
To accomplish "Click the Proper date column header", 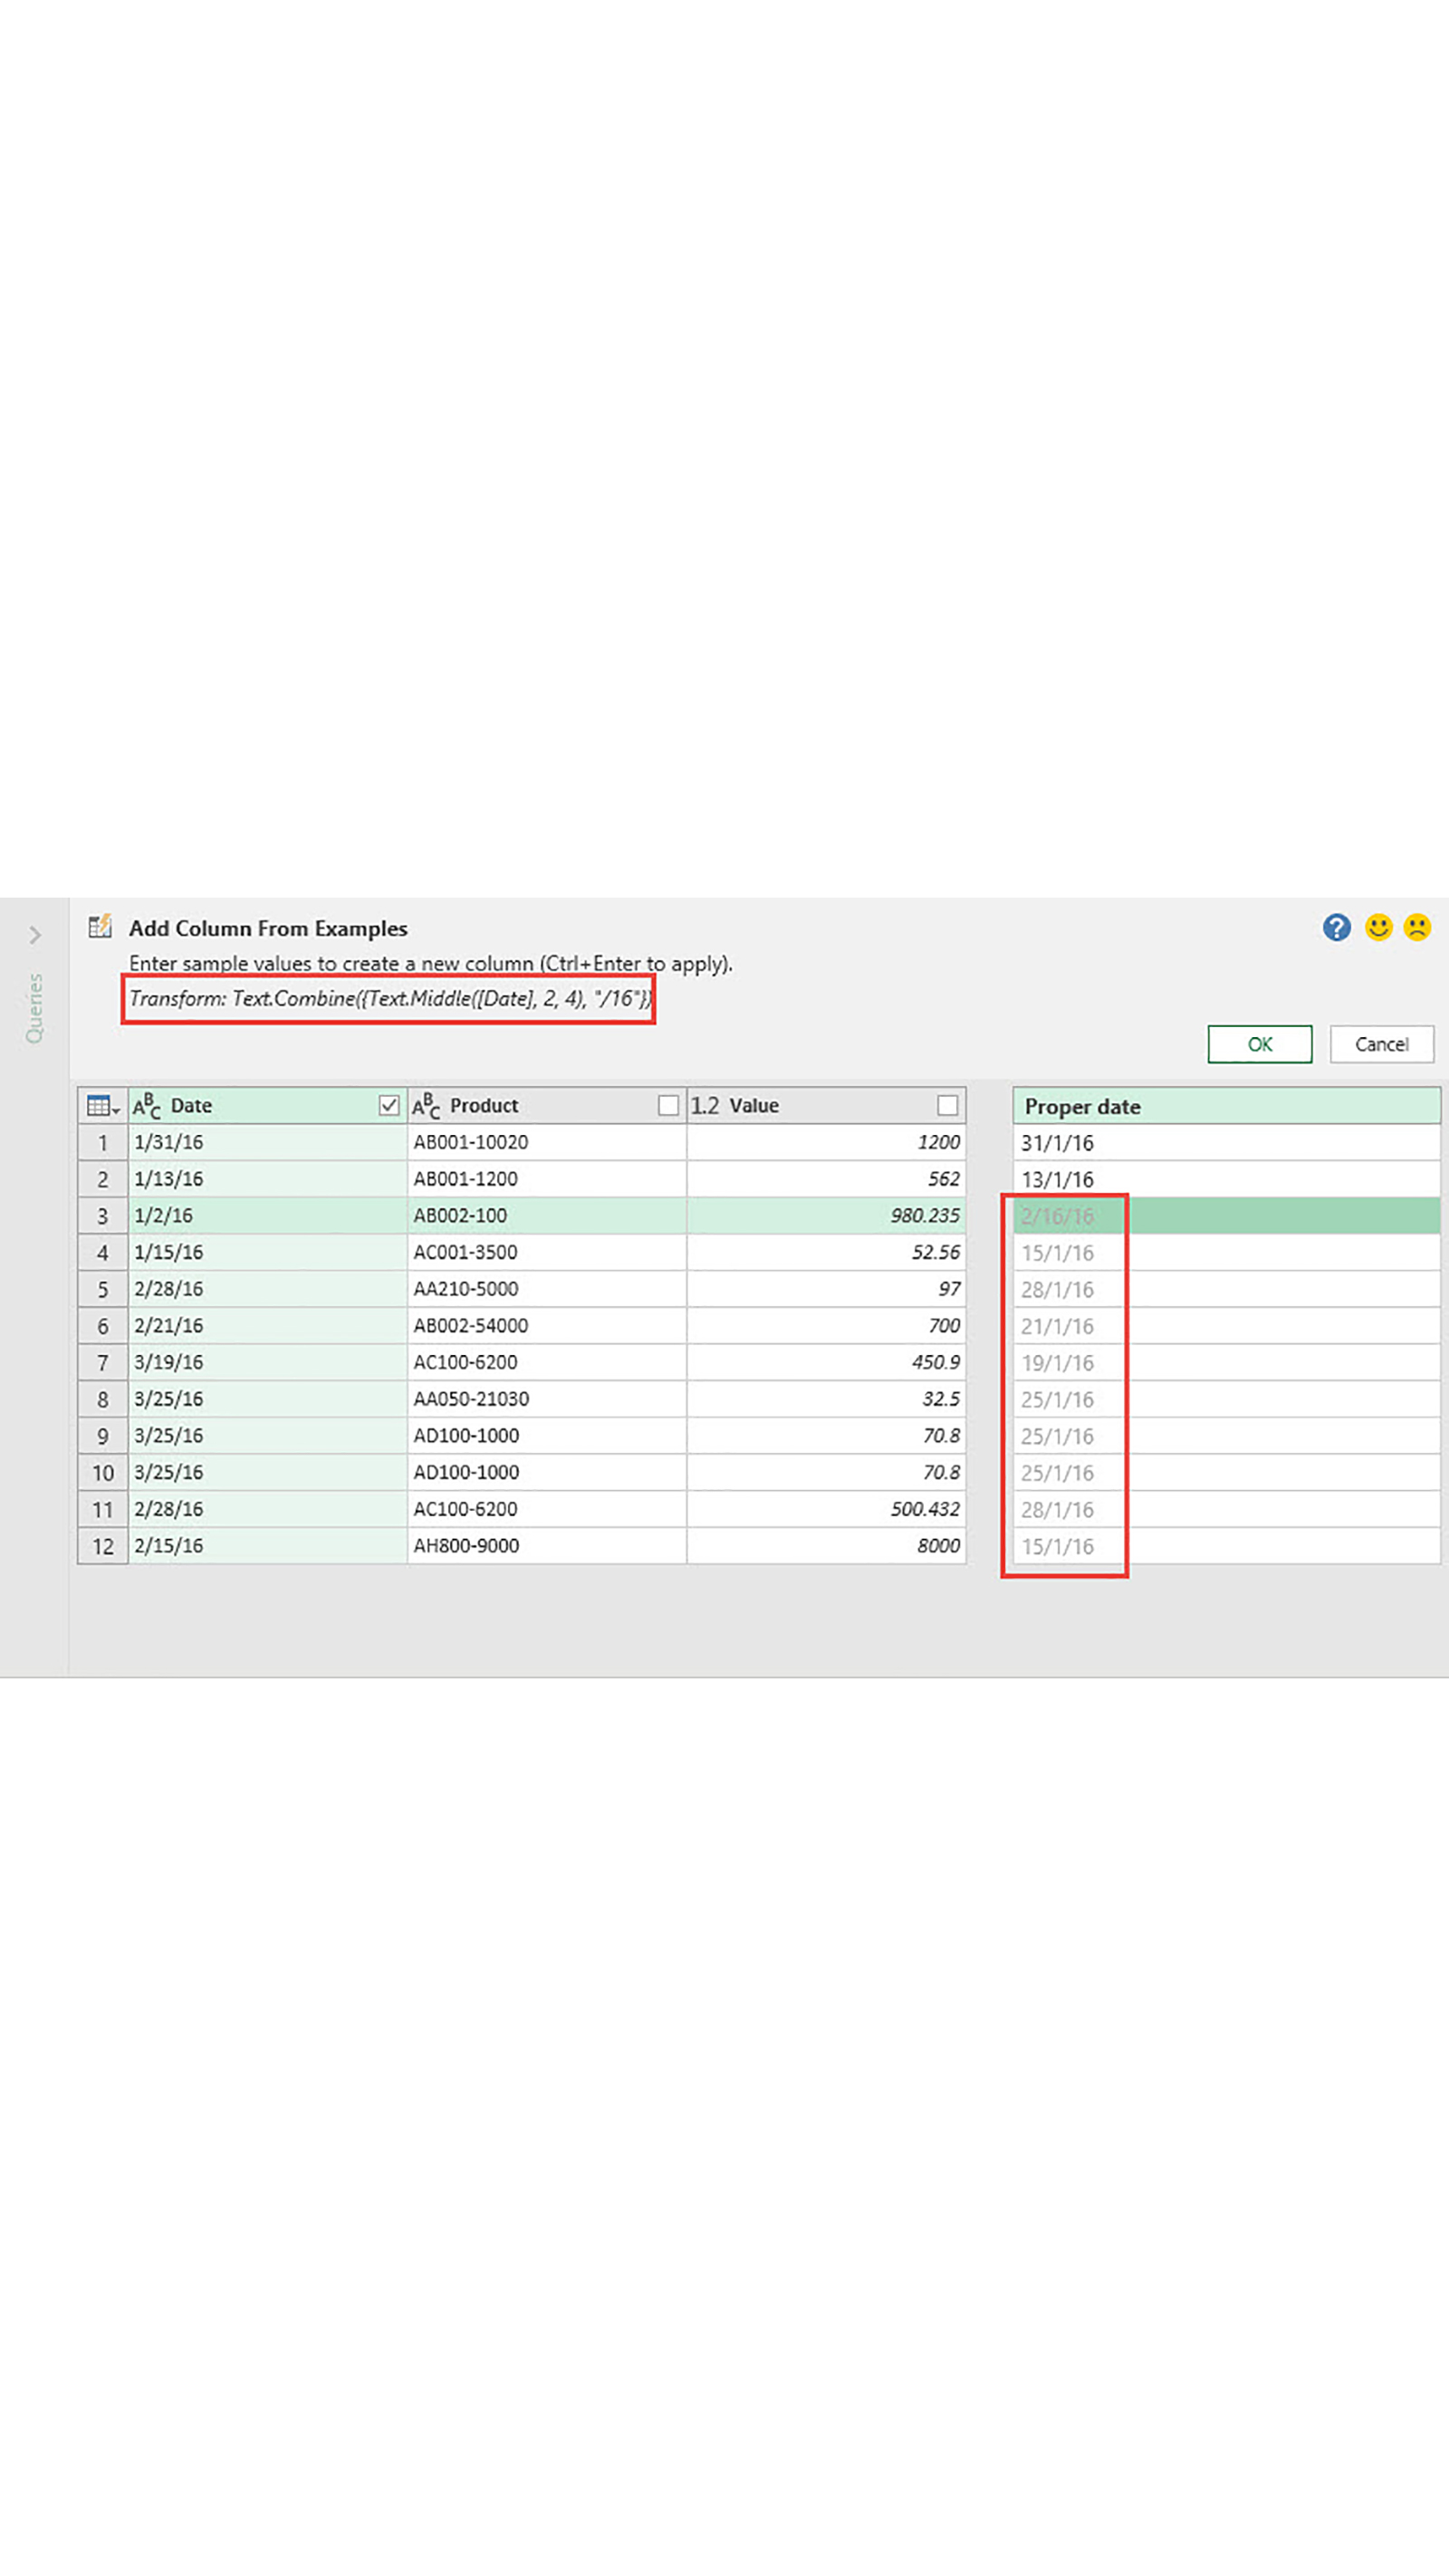I will tap(1225, 1106).
